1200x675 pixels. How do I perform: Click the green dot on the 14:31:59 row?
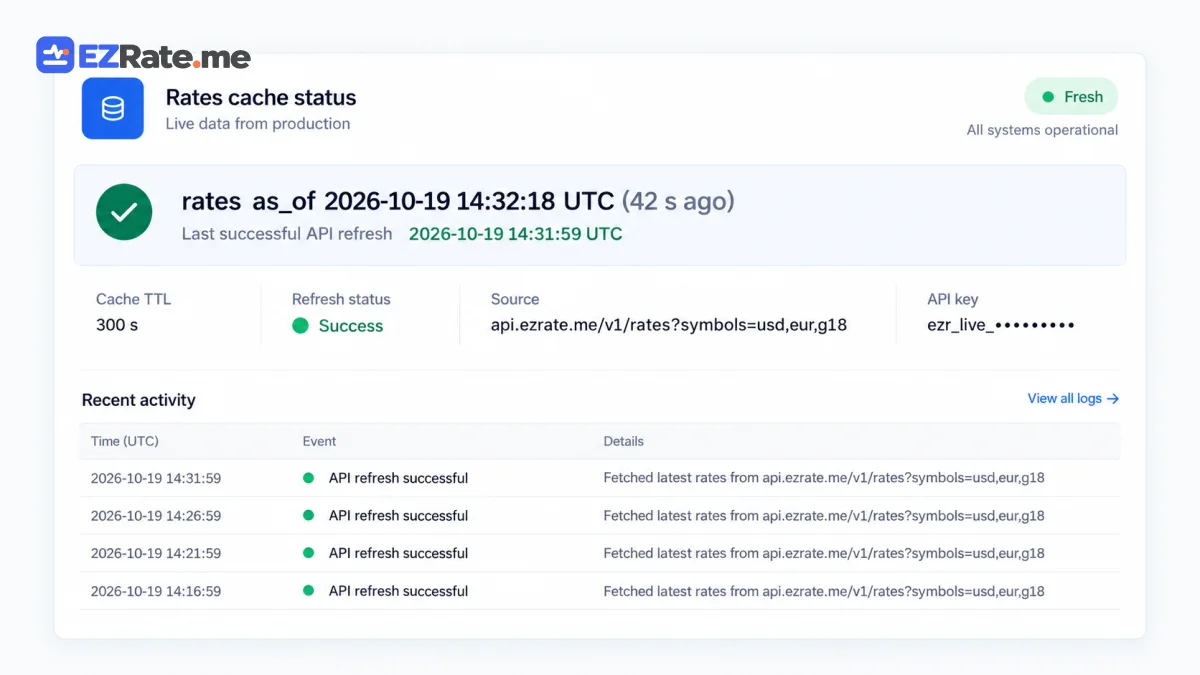click(309, 478)
